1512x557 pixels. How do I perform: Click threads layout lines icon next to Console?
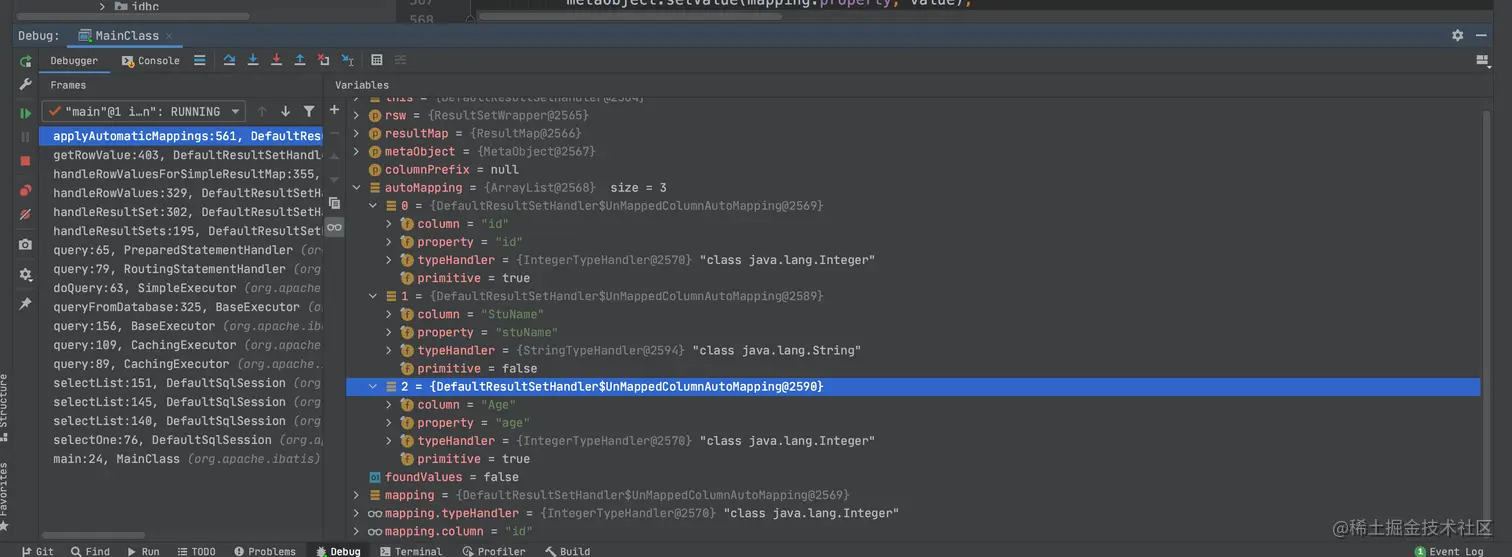[200, 60]
